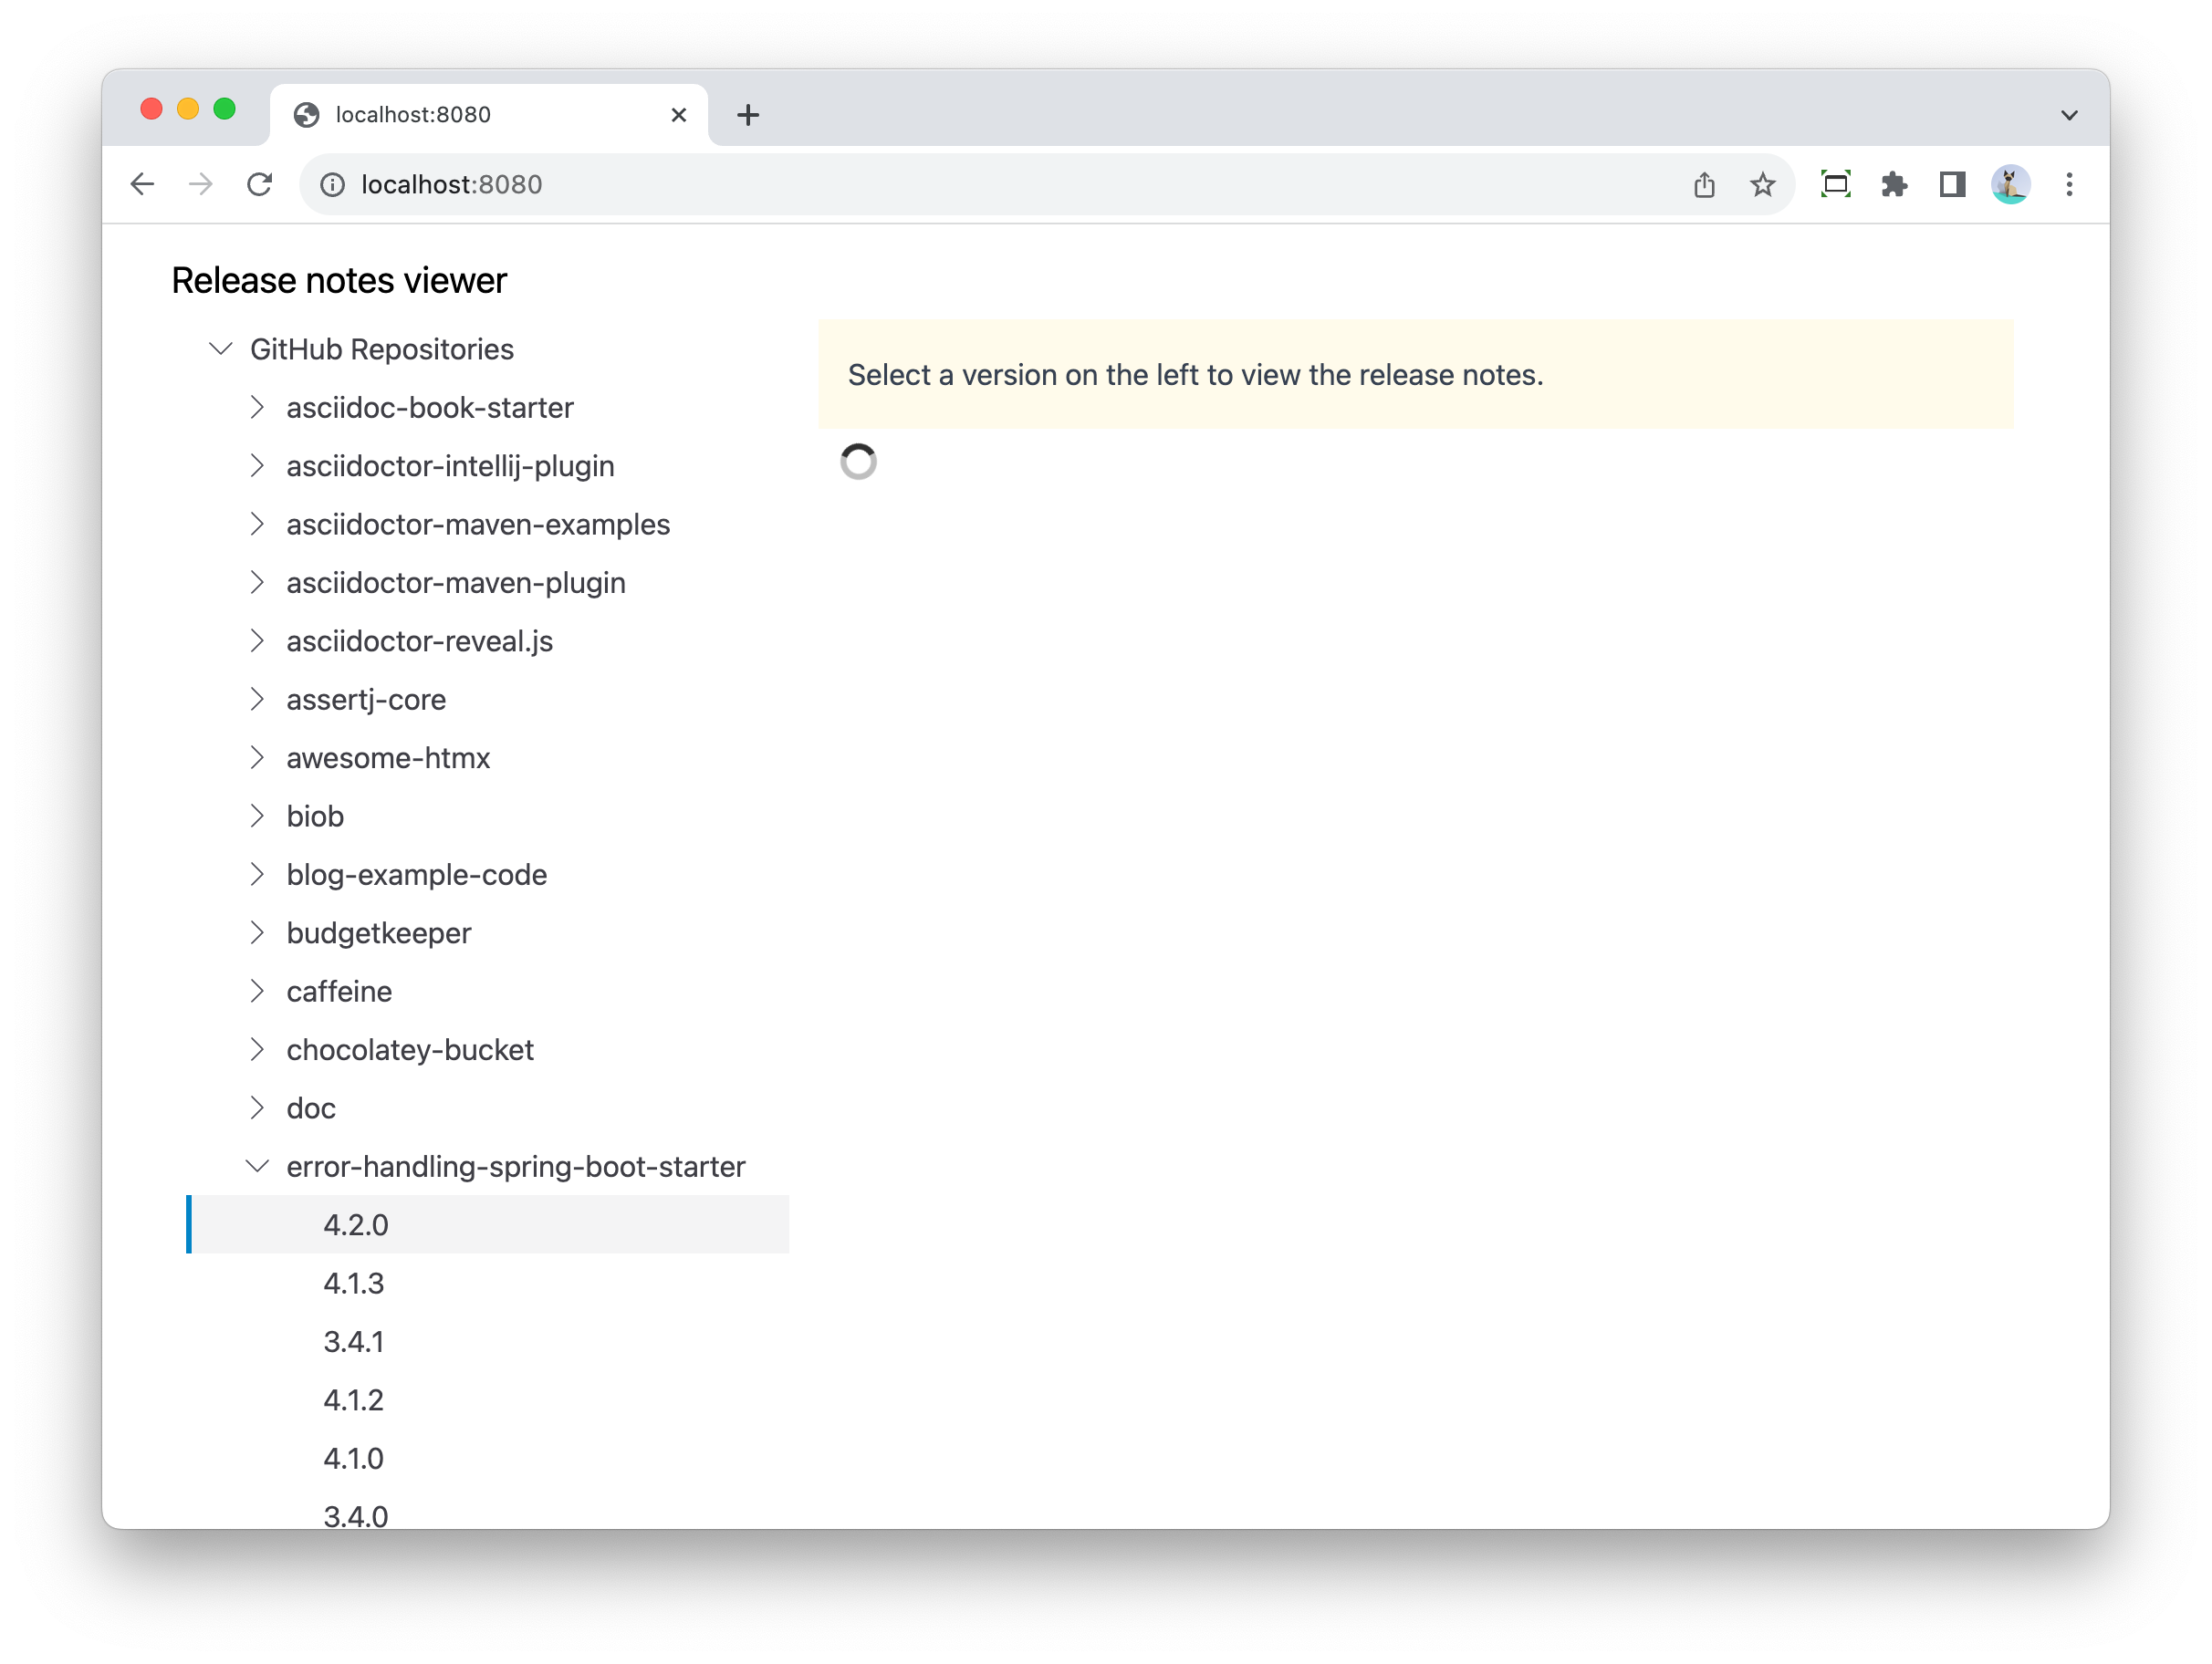
Task: Select caffeine repository label
Action: point(339,991)
